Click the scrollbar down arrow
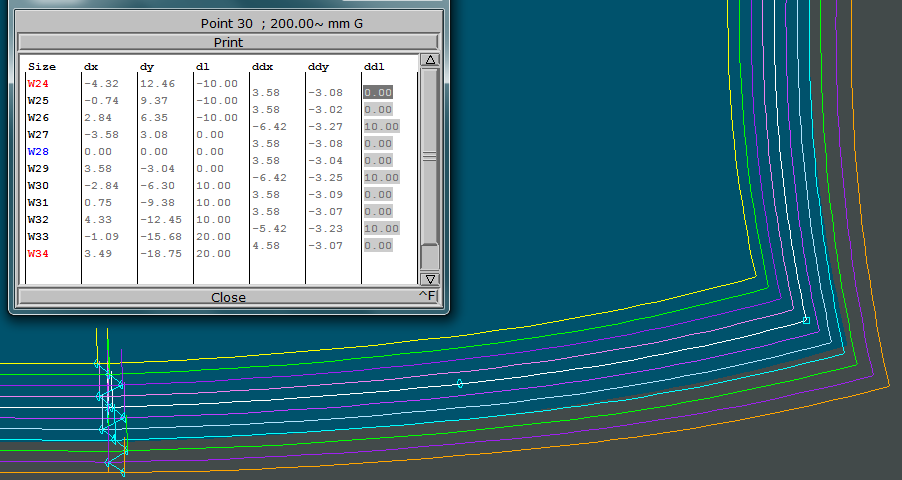Screen dimensions: 902x480 click(430, 279)
